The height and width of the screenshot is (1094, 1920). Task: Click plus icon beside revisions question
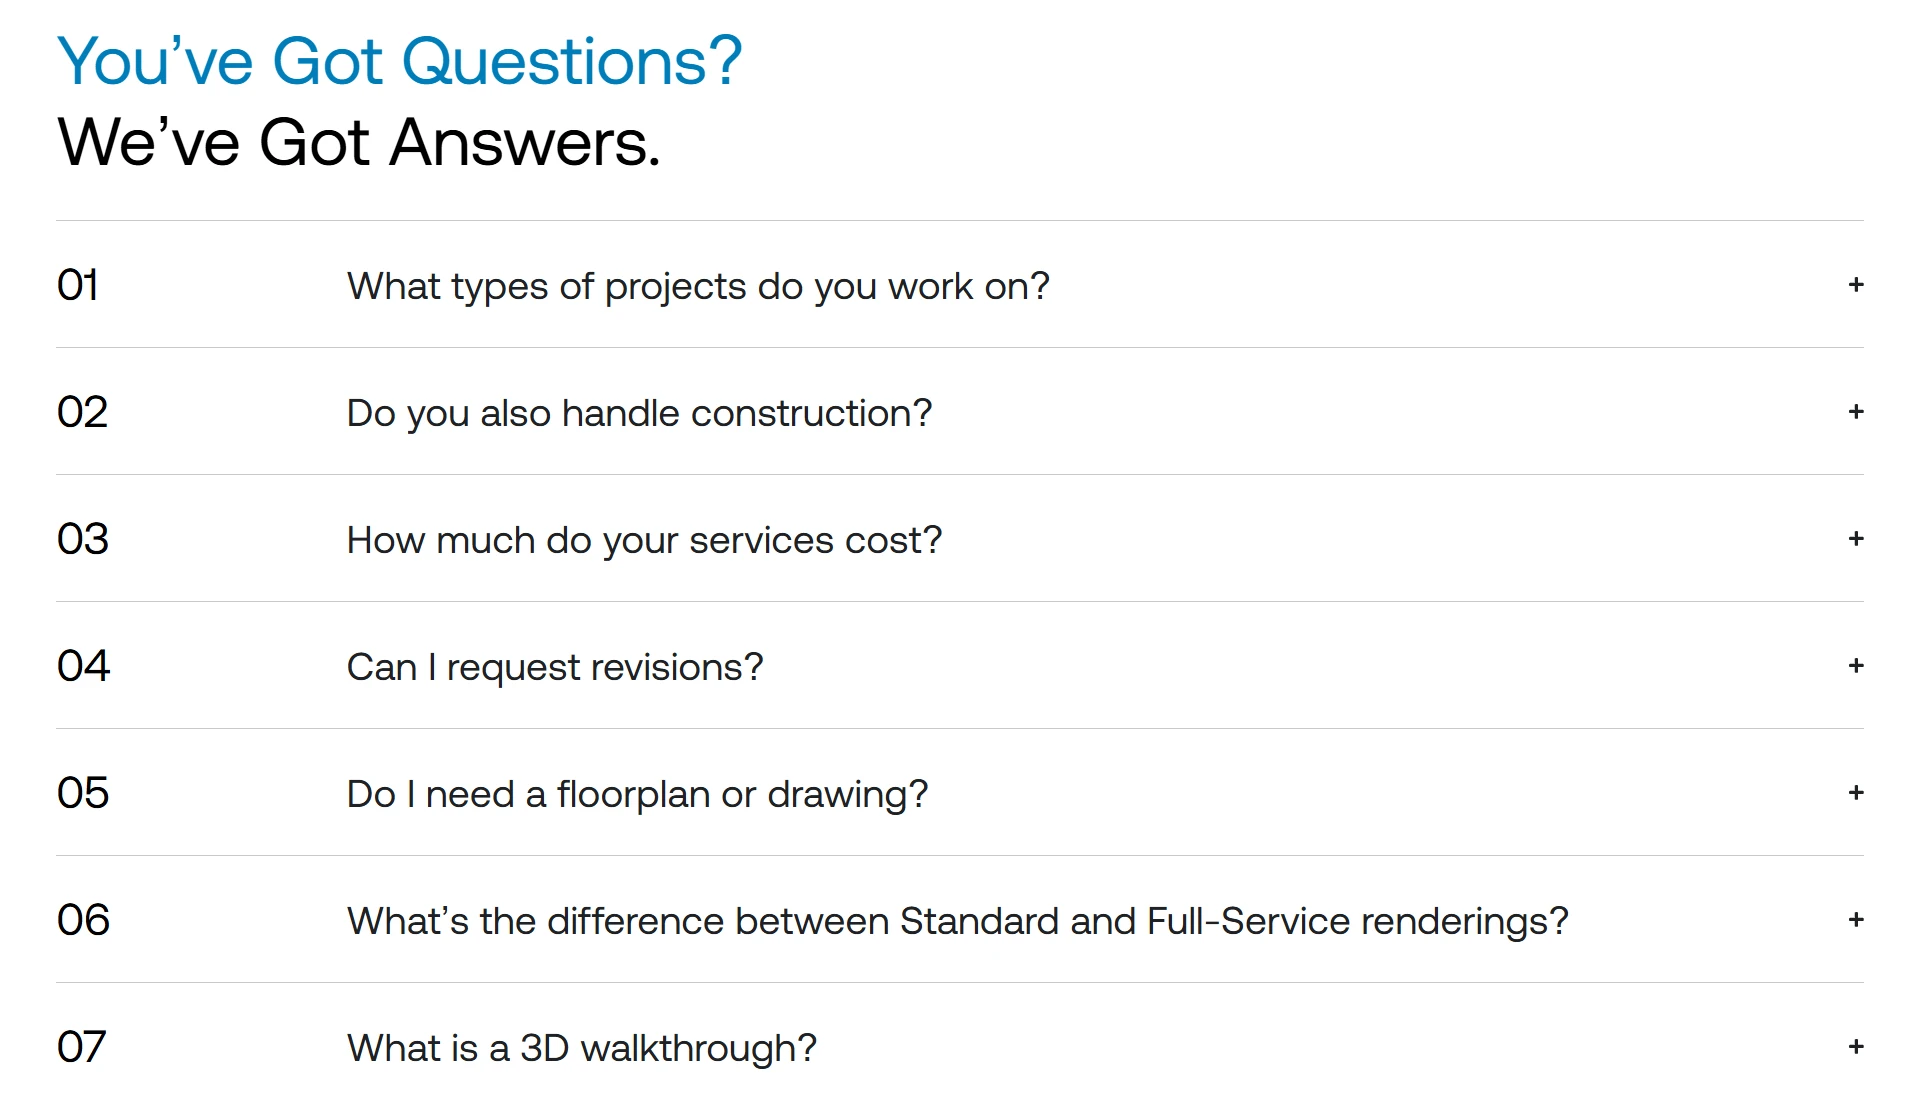(x=1856, y=666)
